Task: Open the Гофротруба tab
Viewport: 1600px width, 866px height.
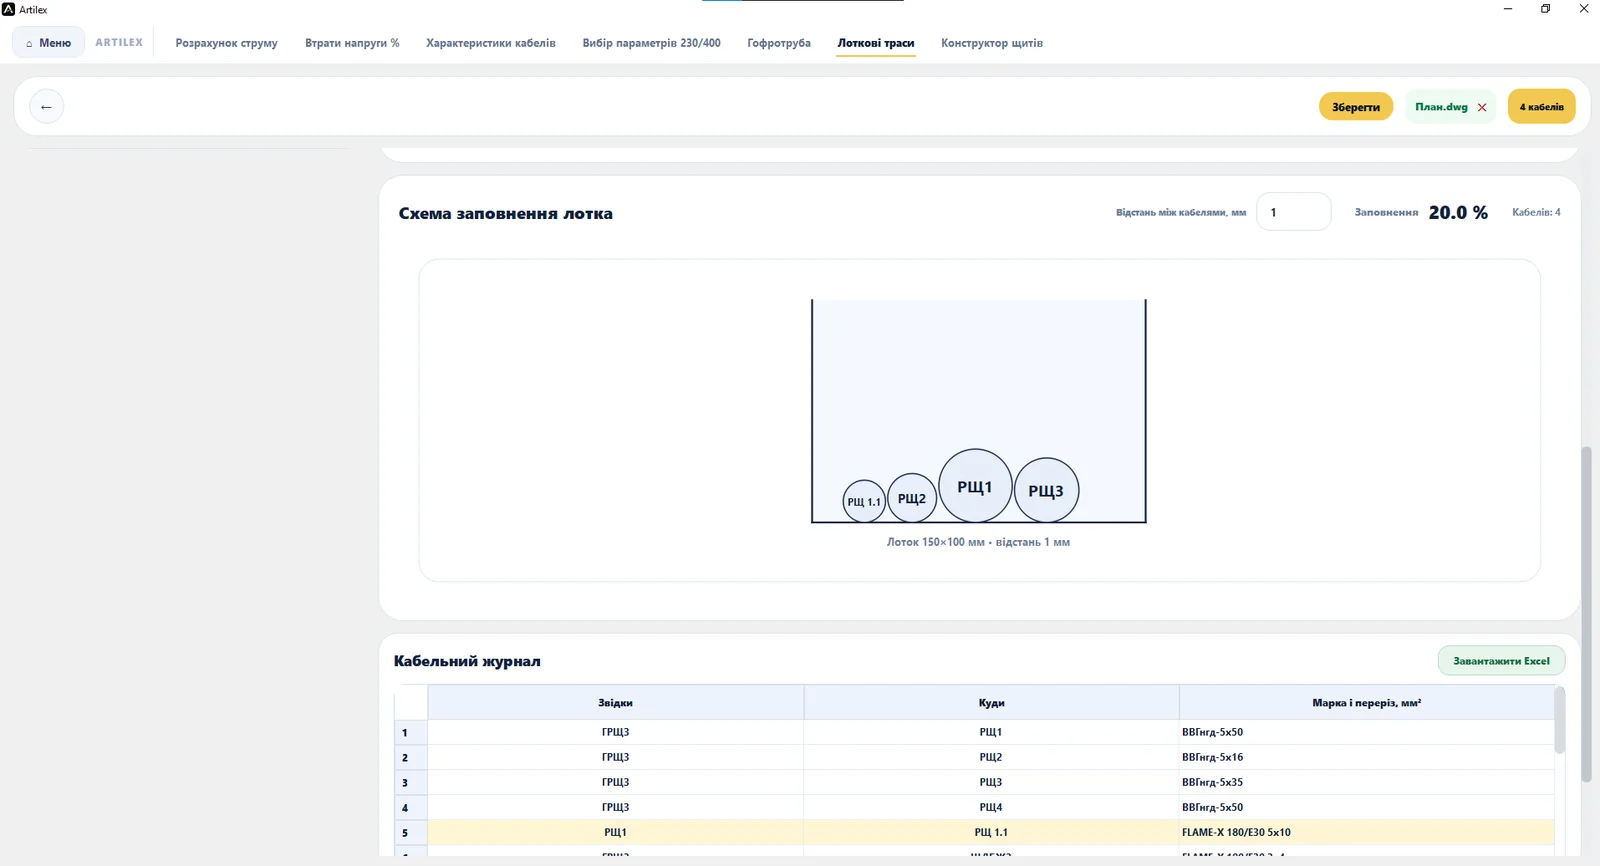Action: [779, 43]
